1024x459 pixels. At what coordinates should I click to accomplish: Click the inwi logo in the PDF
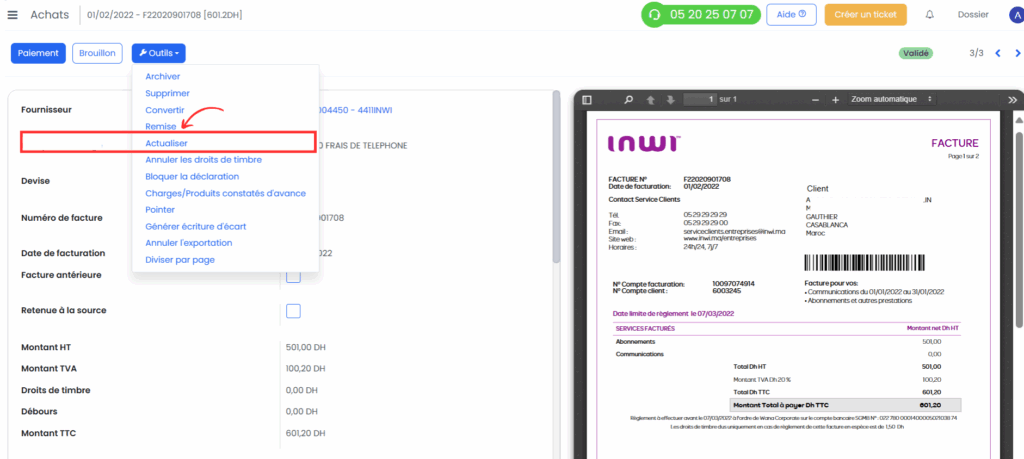coord(645,144)
